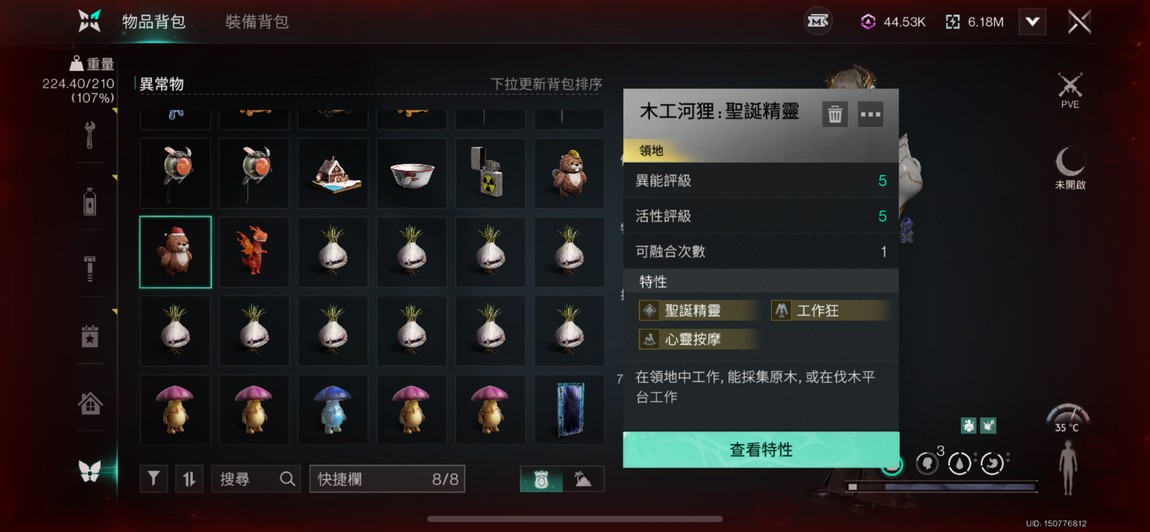Select the house territory category in sidebar

click(x=90, y=403)
